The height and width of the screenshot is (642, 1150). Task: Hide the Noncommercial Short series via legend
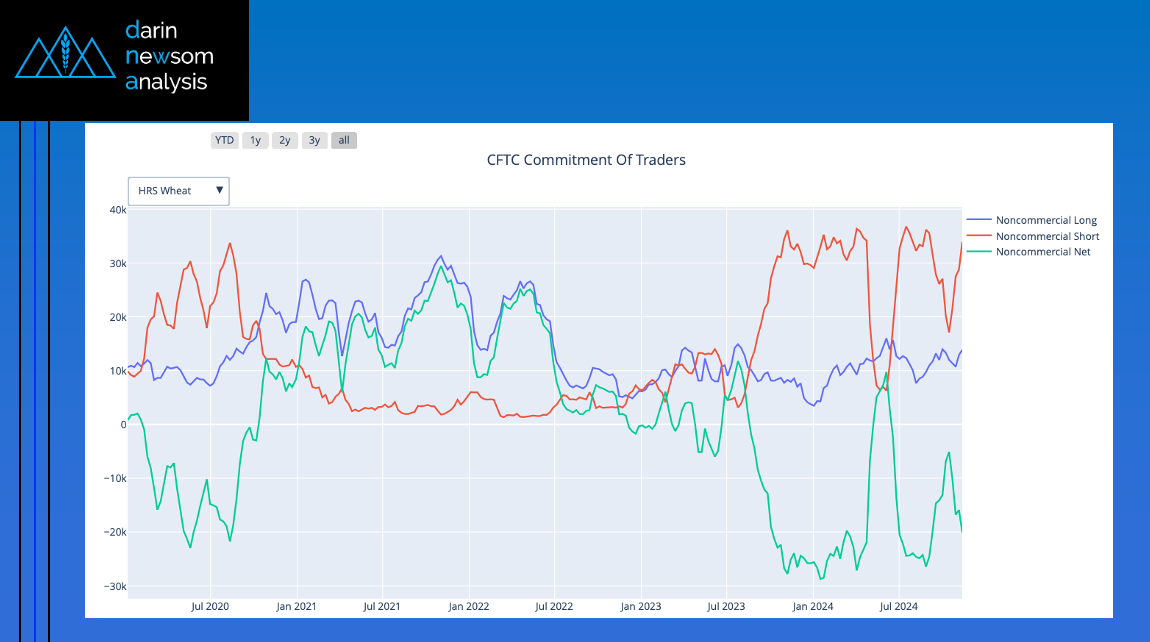[x=1047, y=236]
